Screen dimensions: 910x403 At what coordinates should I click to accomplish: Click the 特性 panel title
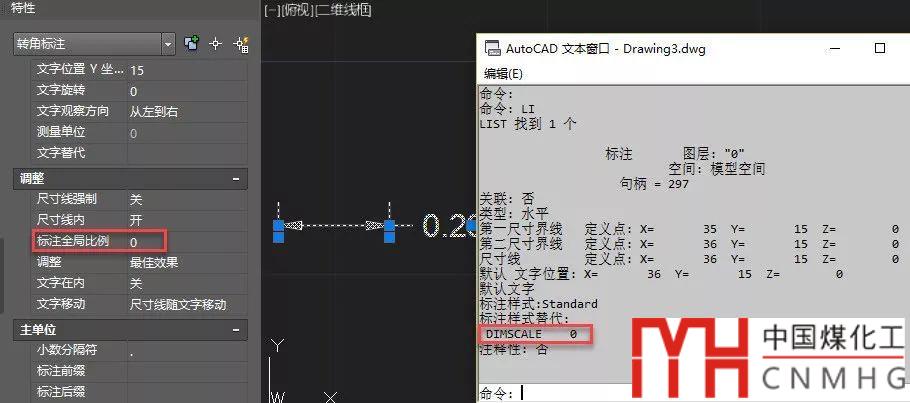coord(23,8)
